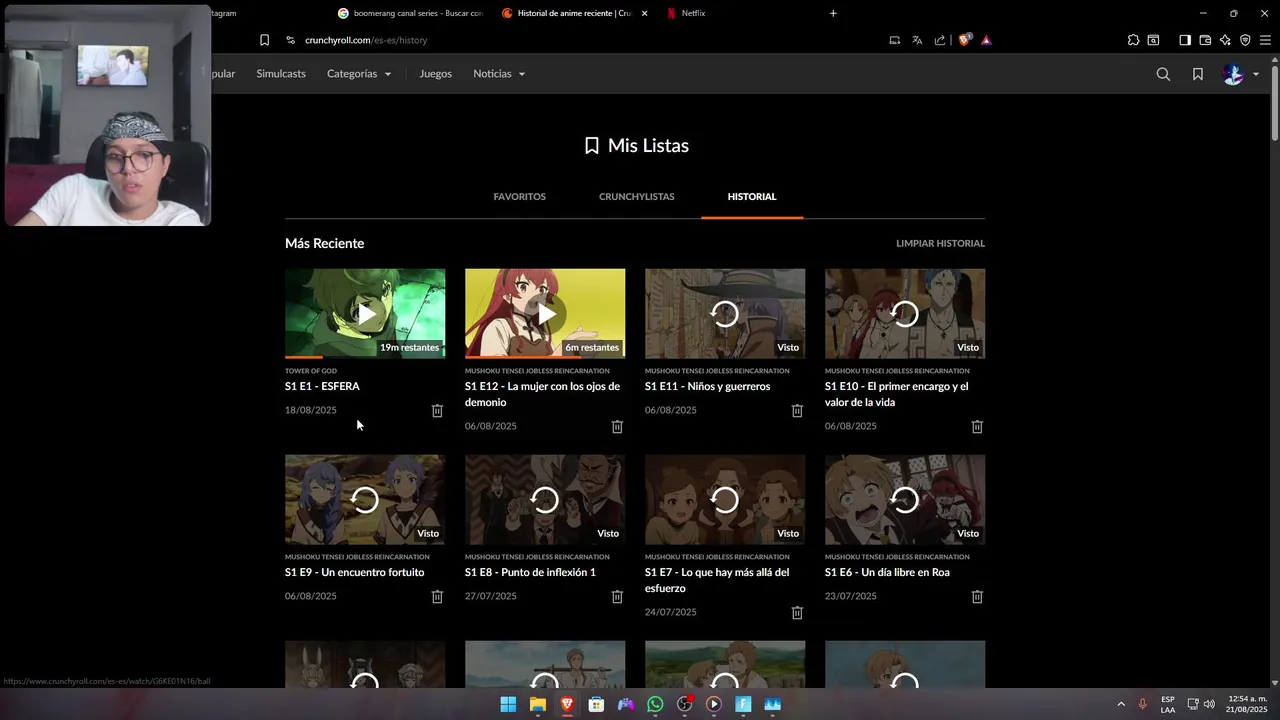The height and width of the screenshot is (720, 1280).
Task: Open Brave VPN shield icon in toolbar
Action: pos(1245,40)
